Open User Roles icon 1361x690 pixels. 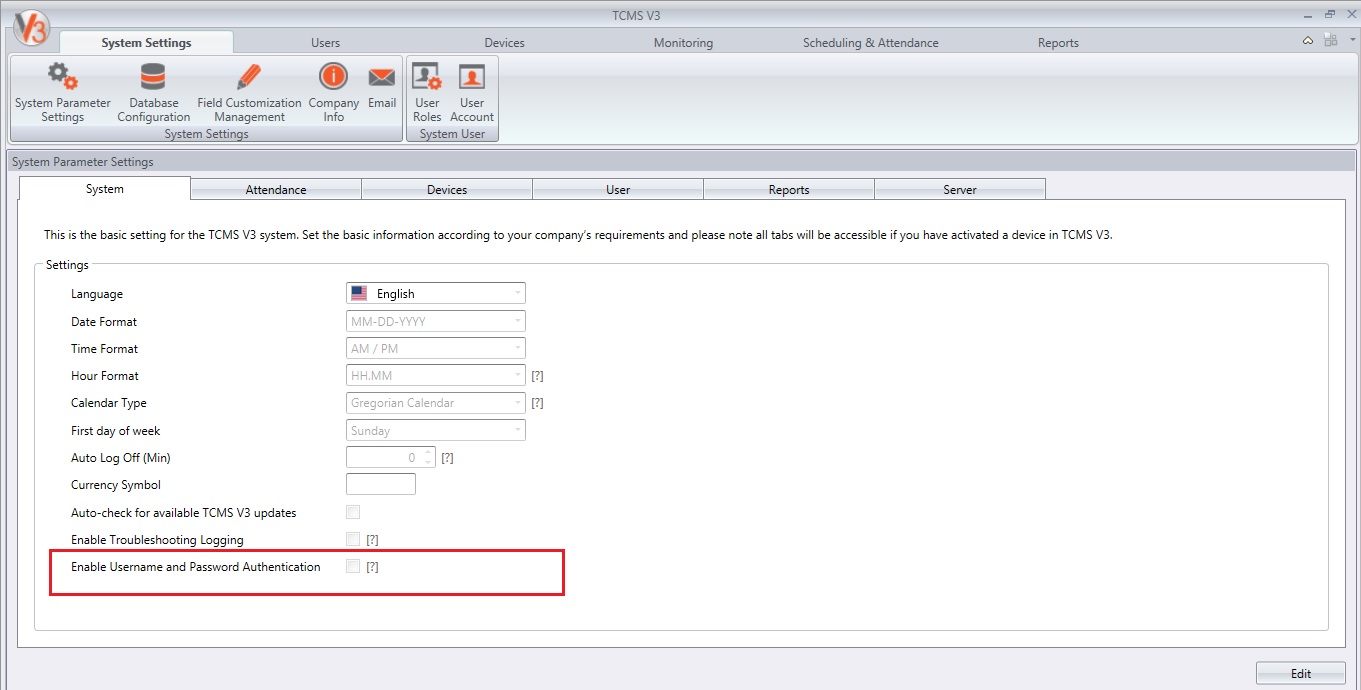427,92
